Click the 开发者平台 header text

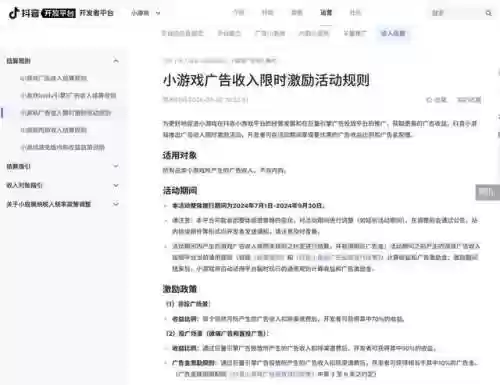[96, 13]
